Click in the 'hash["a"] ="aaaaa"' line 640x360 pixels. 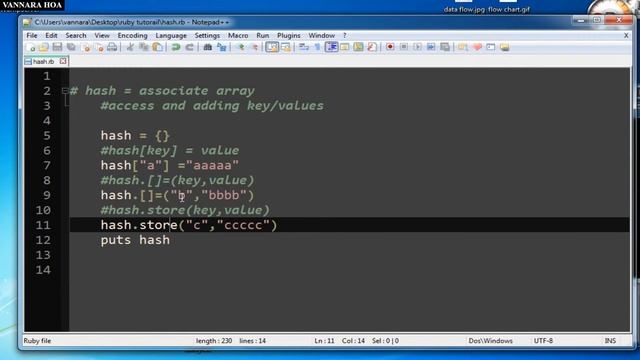click(170, 165)
